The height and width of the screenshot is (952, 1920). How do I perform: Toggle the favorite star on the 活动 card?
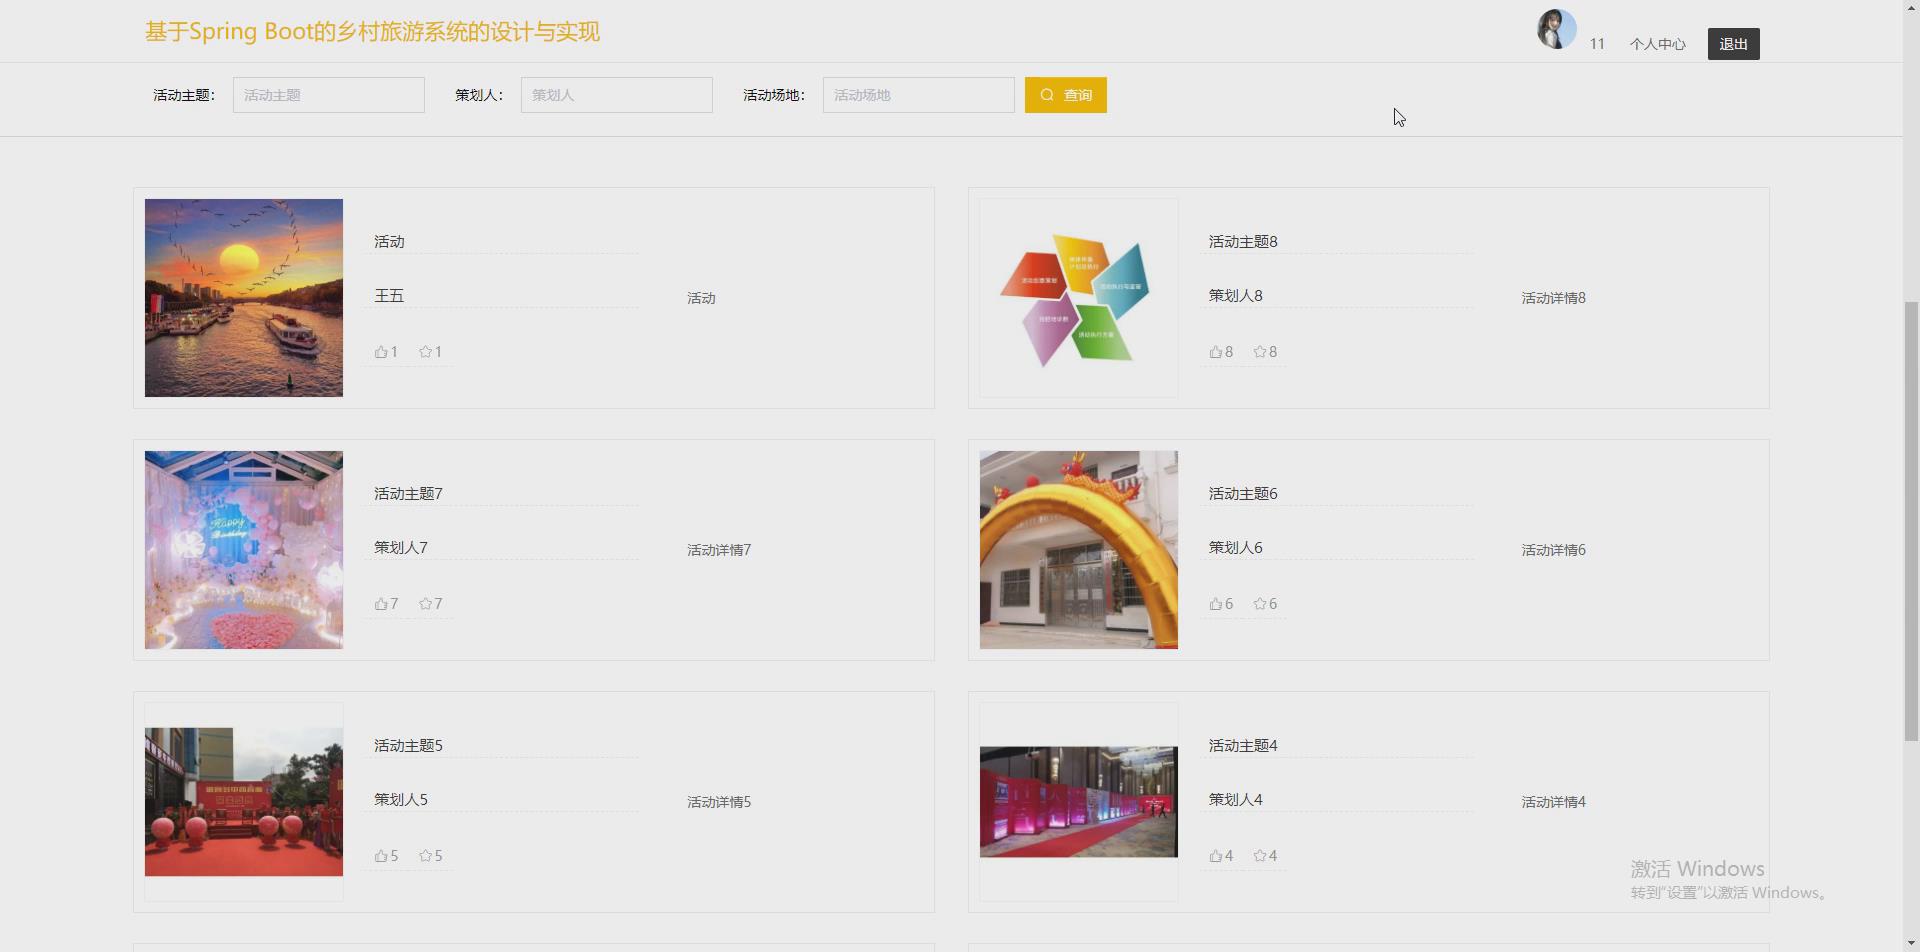tap(425, 351)
